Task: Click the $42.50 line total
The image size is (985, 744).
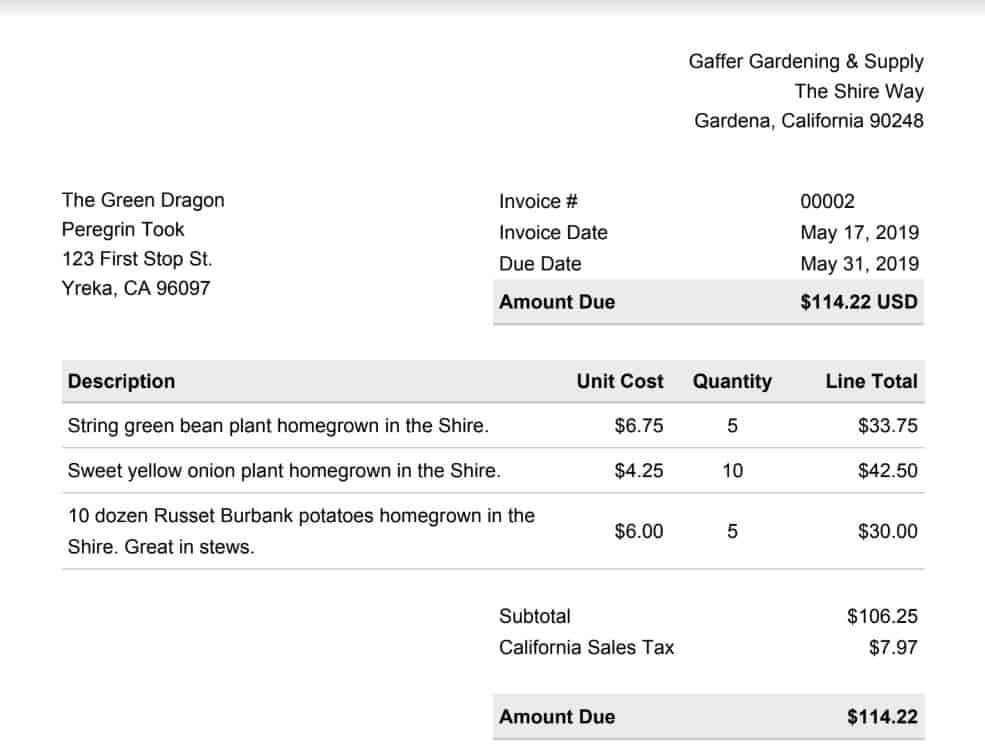Action: point(888,471)
